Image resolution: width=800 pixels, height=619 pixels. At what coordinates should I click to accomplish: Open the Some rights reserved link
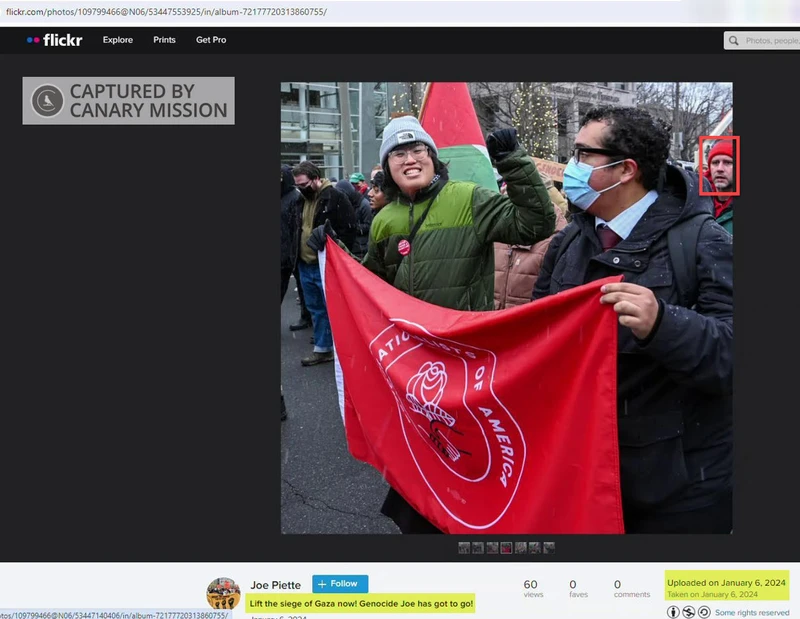click(x=752, y=612)
